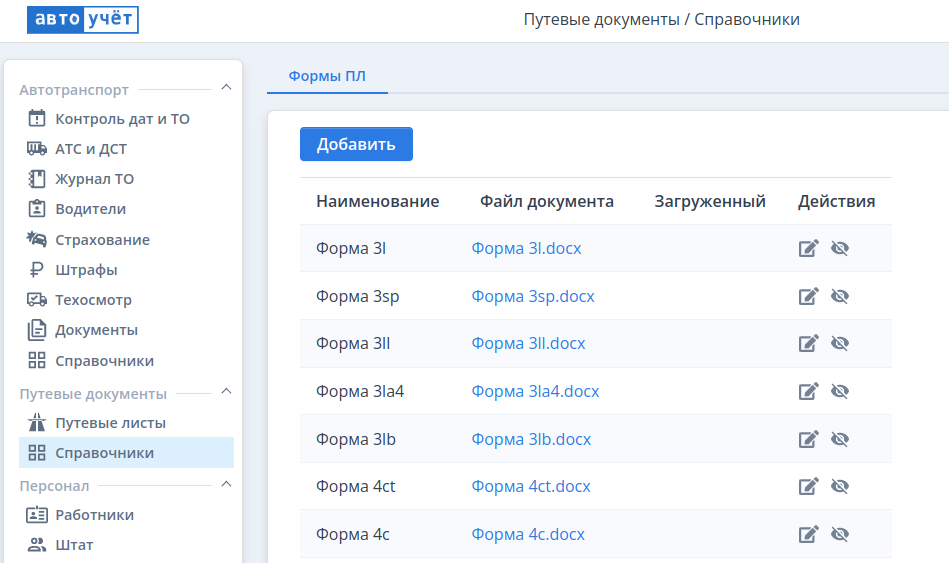Click the Добавить button
Screen dimensions: 949x563
click(x=356, y=144)
